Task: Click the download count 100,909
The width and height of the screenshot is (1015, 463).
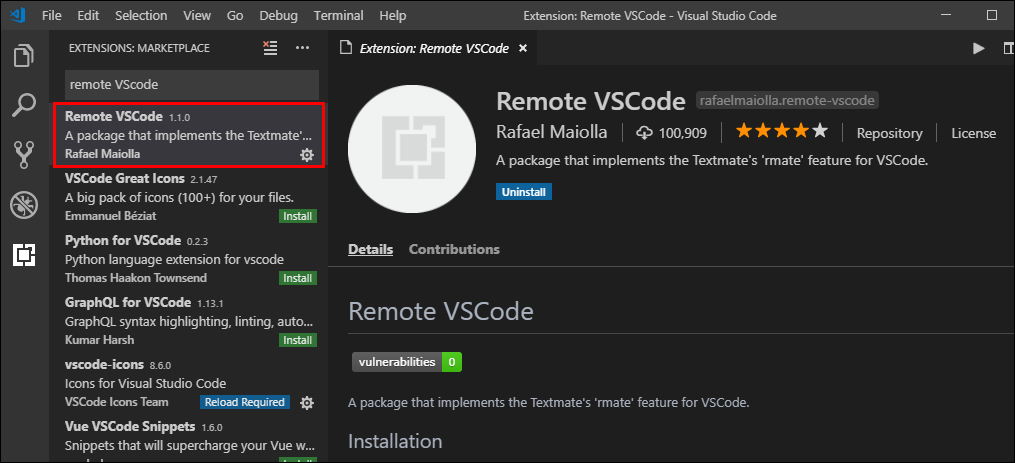Action: tap(671, 133)
